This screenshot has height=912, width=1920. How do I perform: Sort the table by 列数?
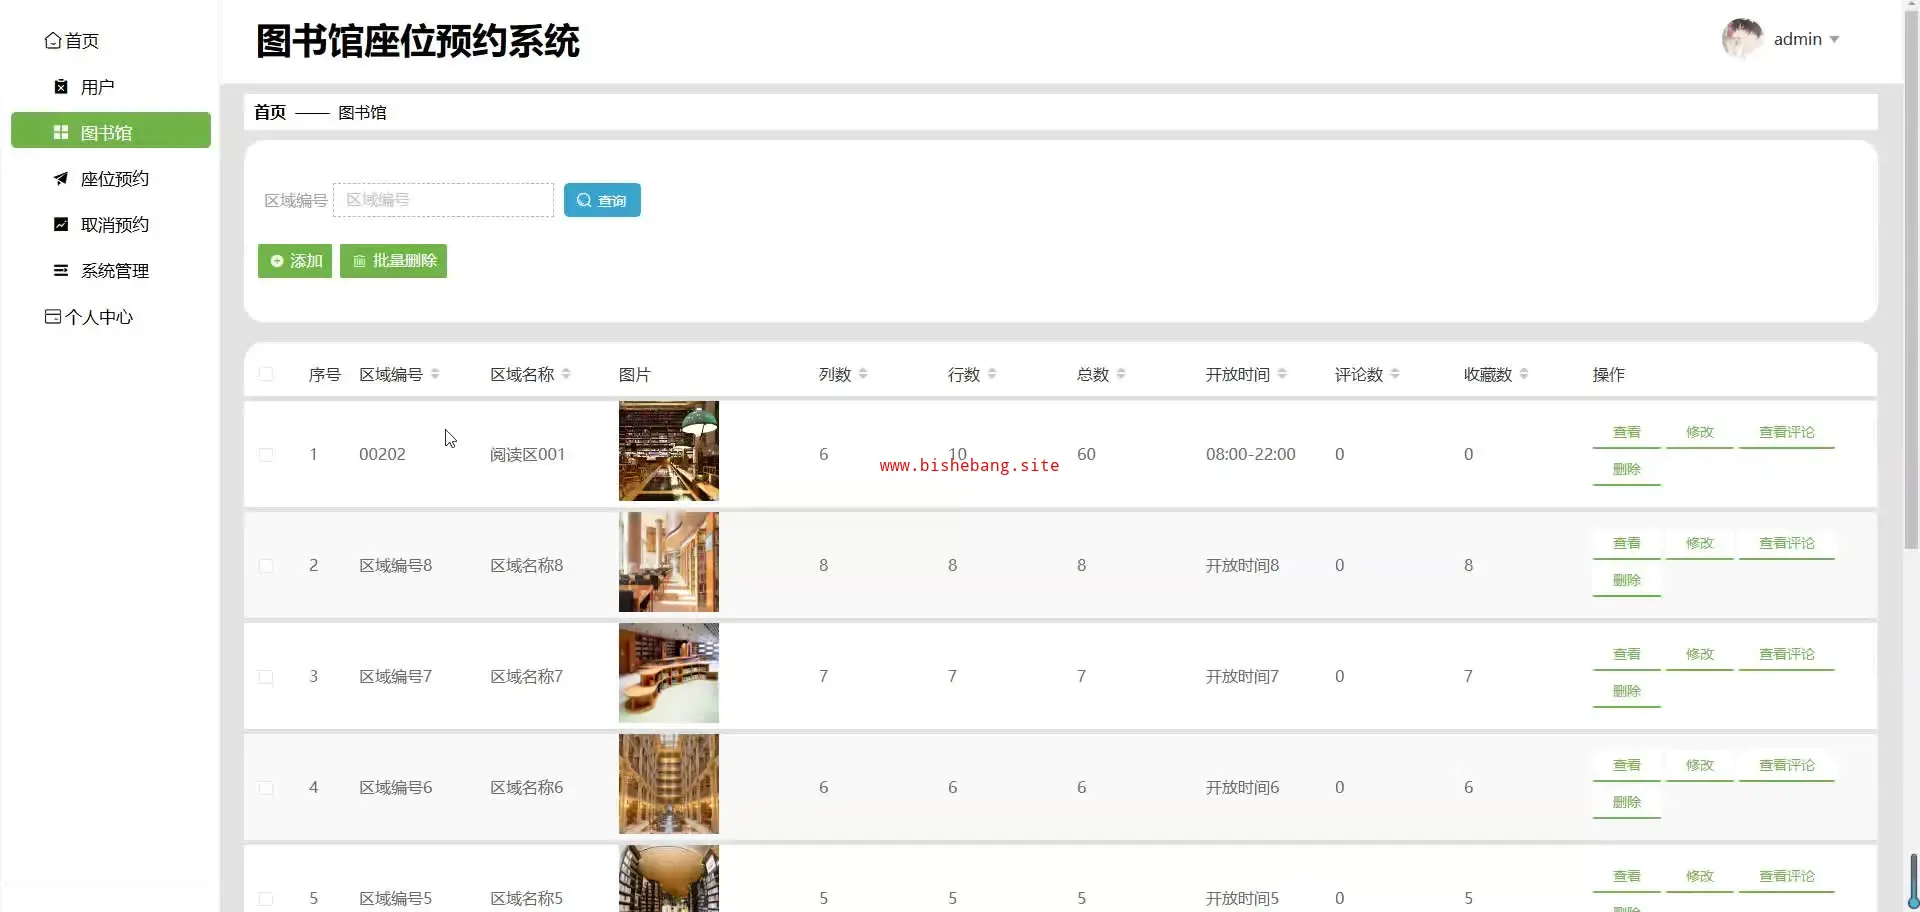coord(863,374)
